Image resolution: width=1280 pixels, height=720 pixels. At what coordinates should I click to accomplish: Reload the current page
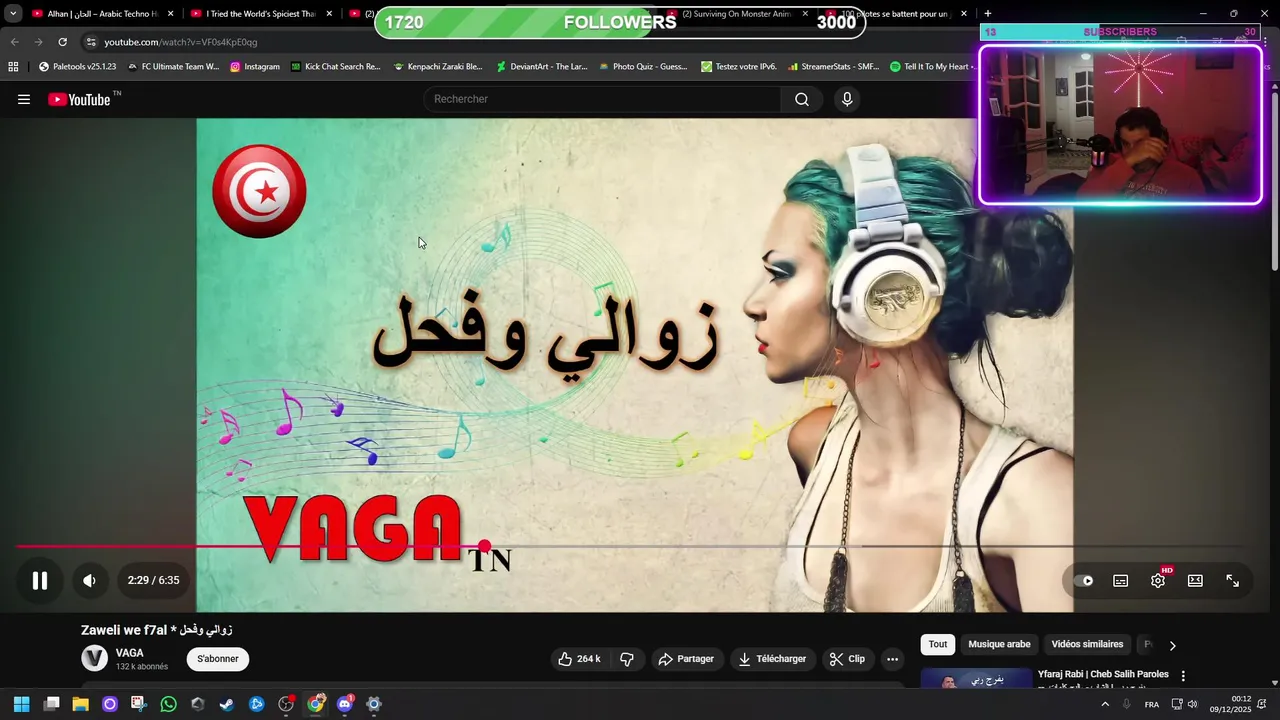coord(62,42)
